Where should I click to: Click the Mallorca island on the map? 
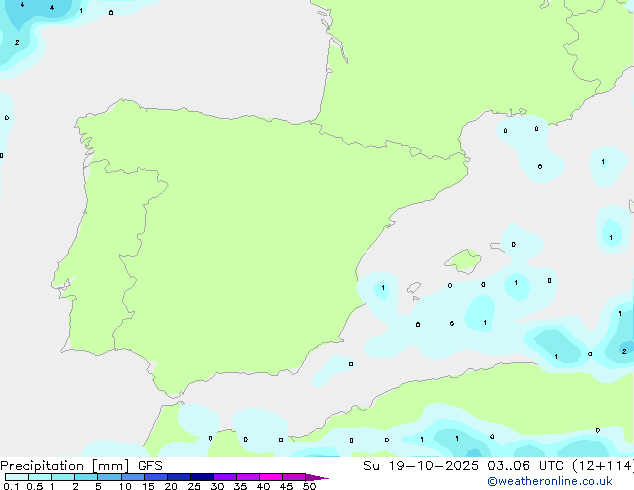point(464,261)
